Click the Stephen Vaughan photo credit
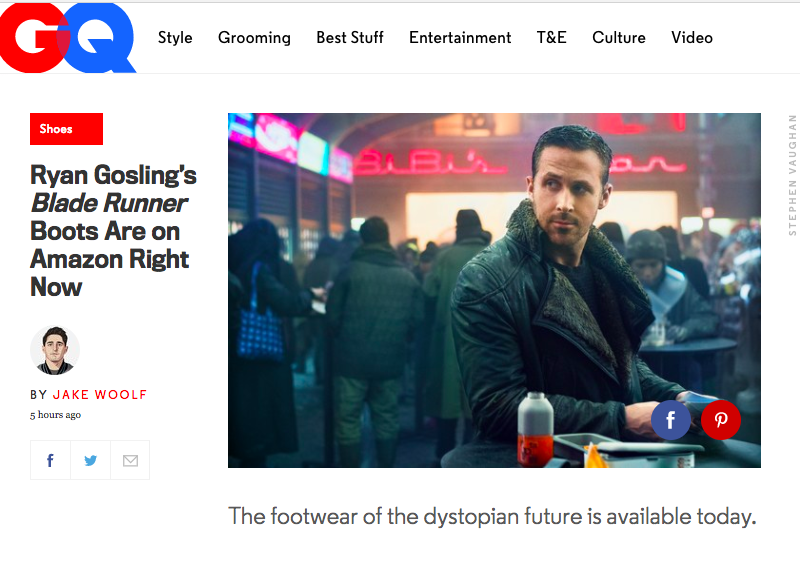Image resolution: width=800 pixels, height=569 pixels. (x=792, y=175)
